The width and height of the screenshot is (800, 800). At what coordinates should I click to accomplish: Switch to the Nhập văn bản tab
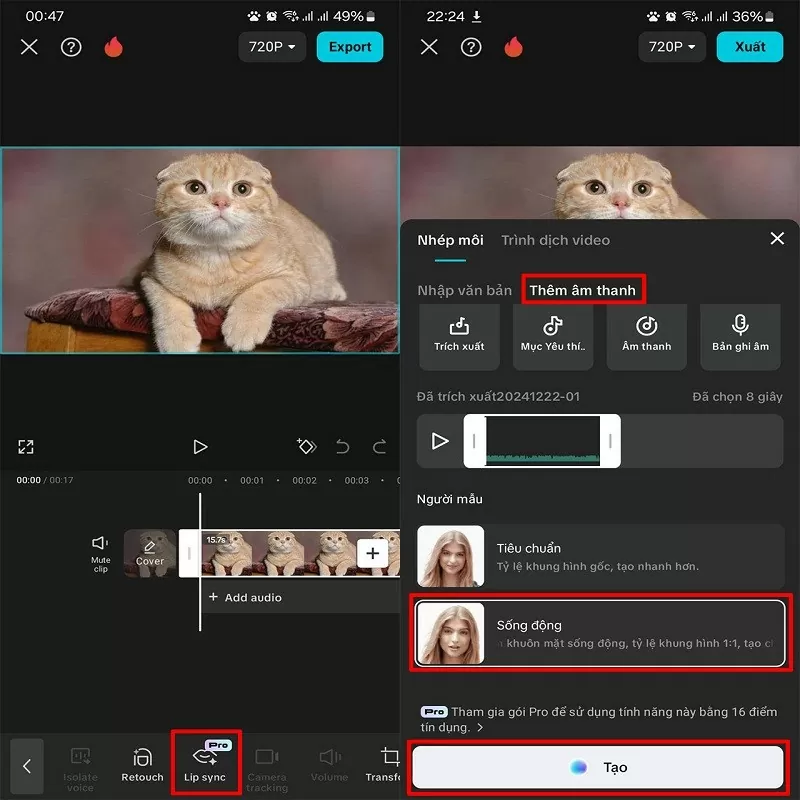tap(465, 289)
